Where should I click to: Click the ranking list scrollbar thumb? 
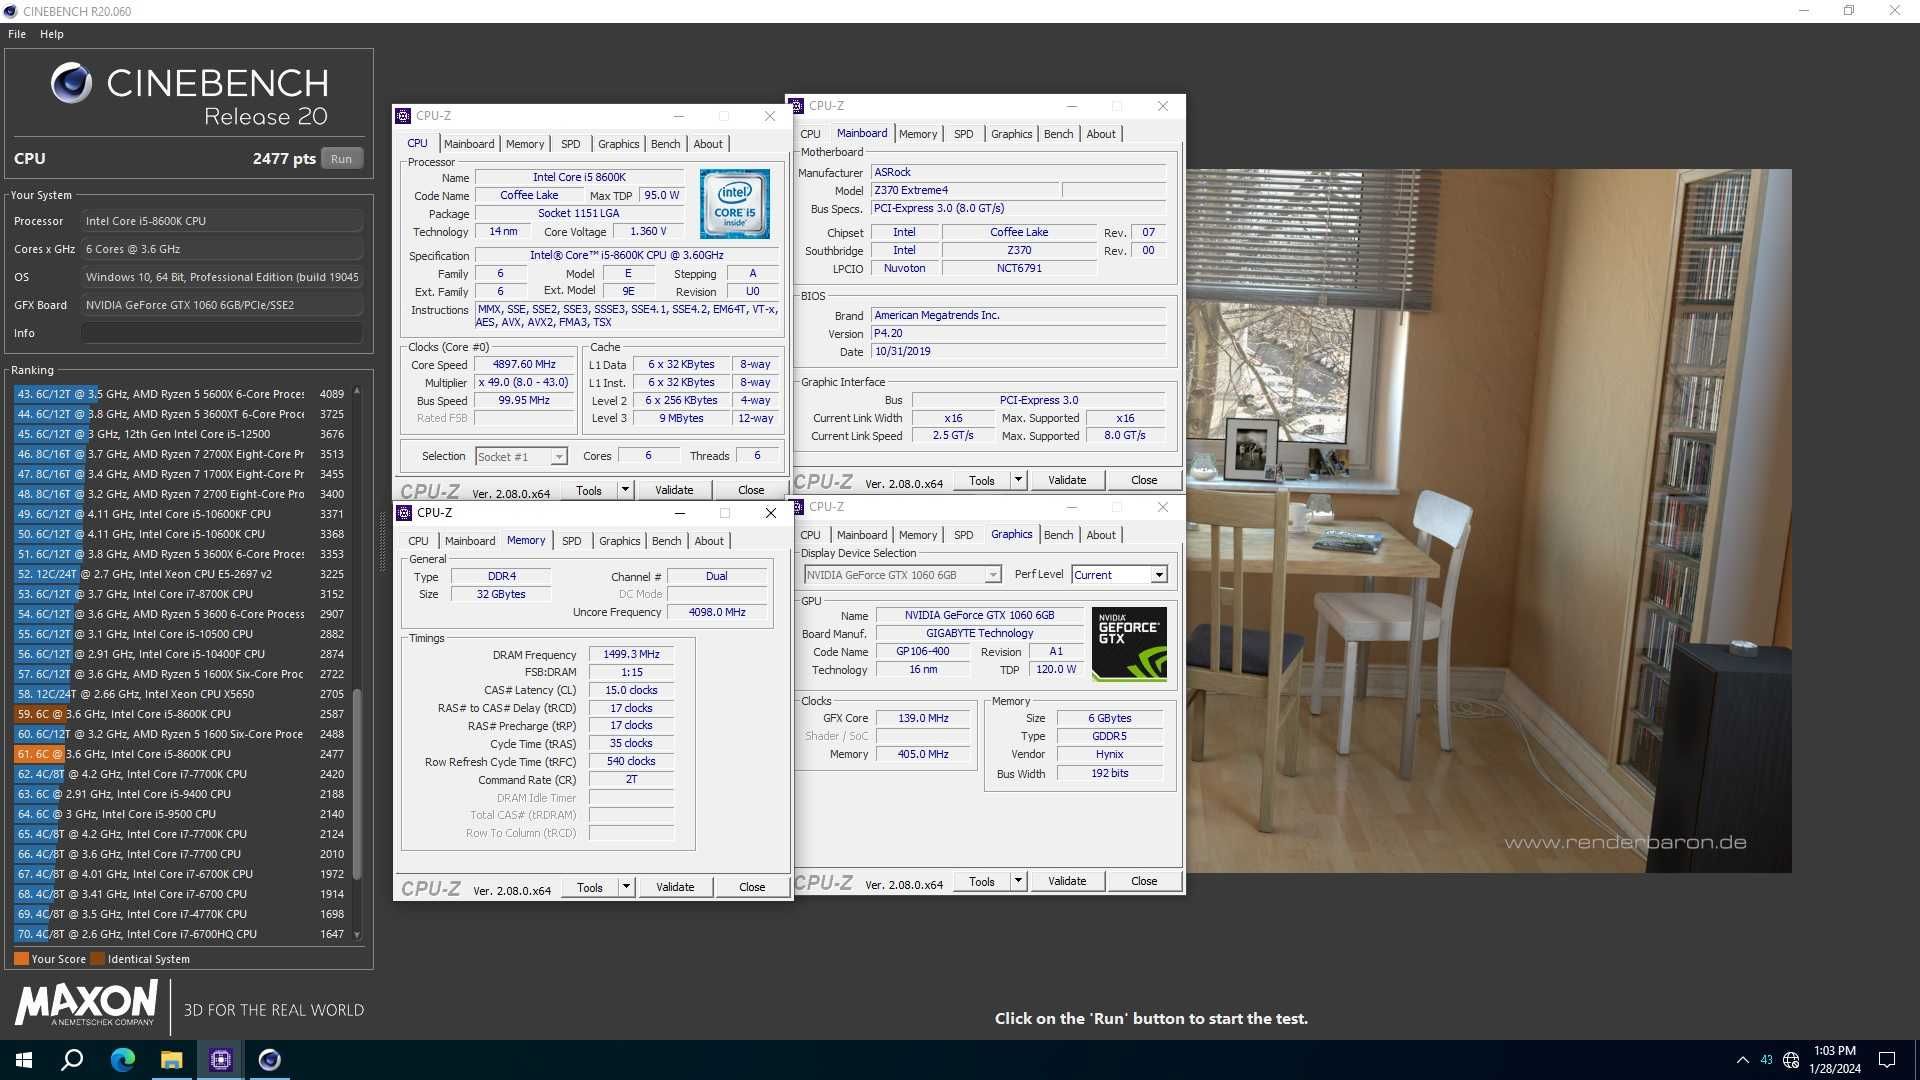[357, 785]
